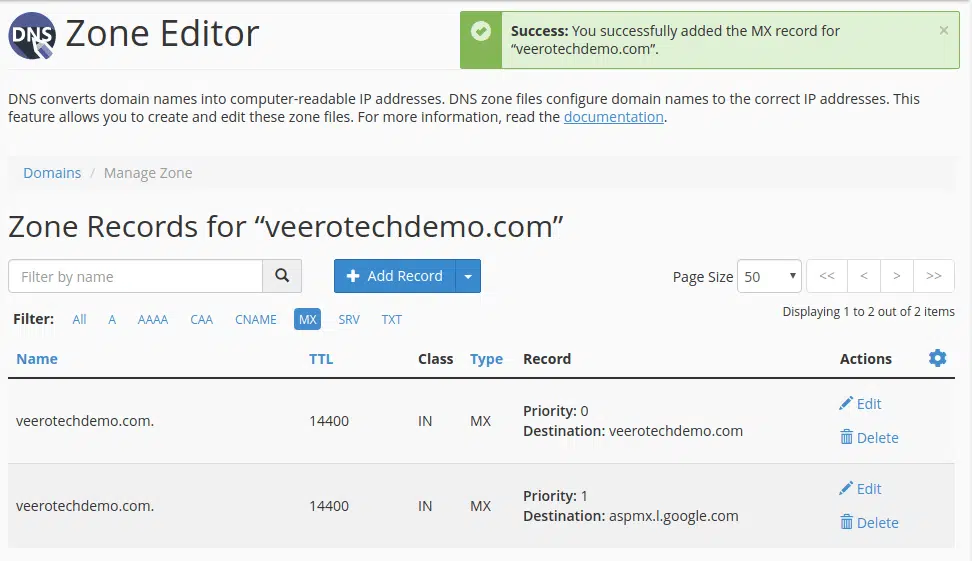Select the All filter
972x561 pixels.
pyautogui.click(x=79, y=319)
